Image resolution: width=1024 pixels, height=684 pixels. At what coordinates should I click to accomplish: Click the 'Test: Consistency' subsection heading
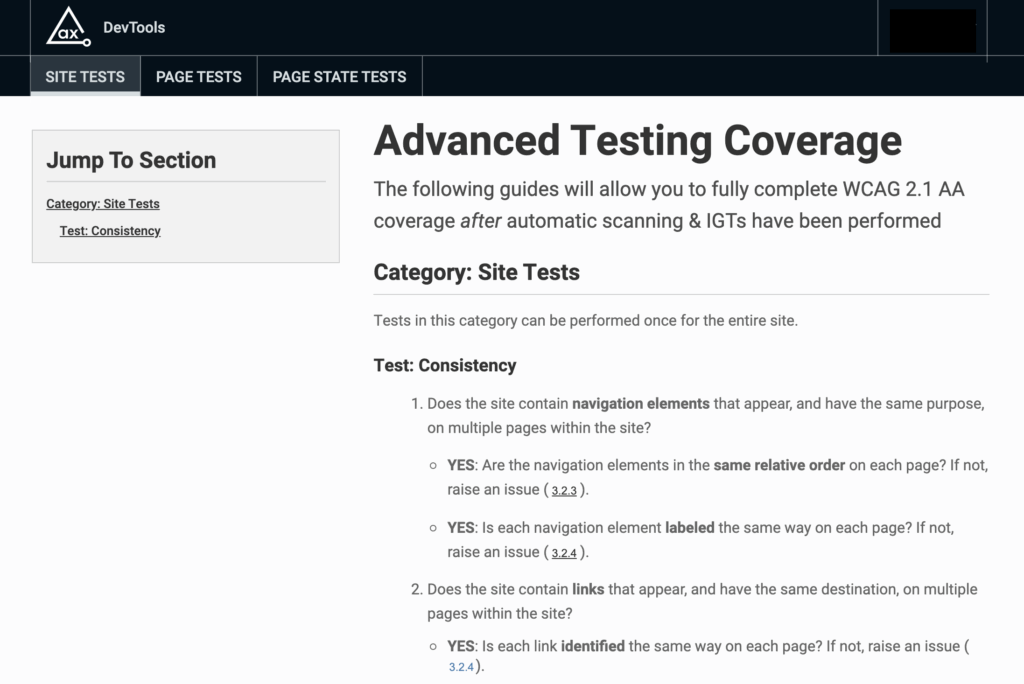point(444,365)
